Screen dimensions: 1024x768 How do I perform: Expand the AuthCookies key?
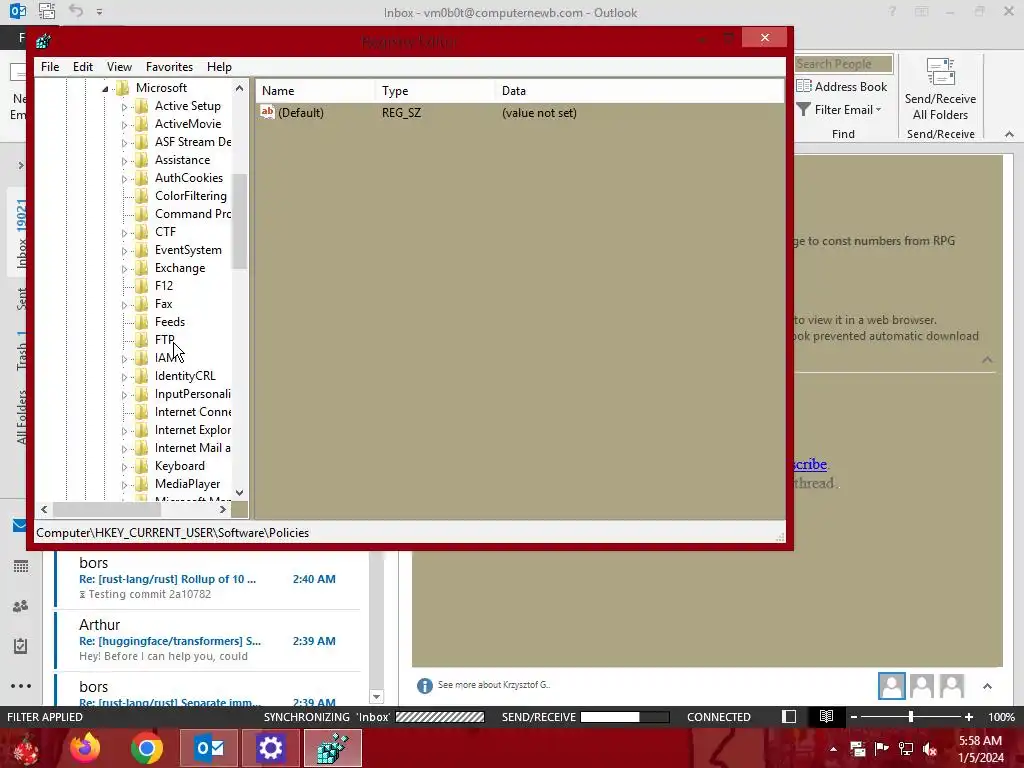124,178
